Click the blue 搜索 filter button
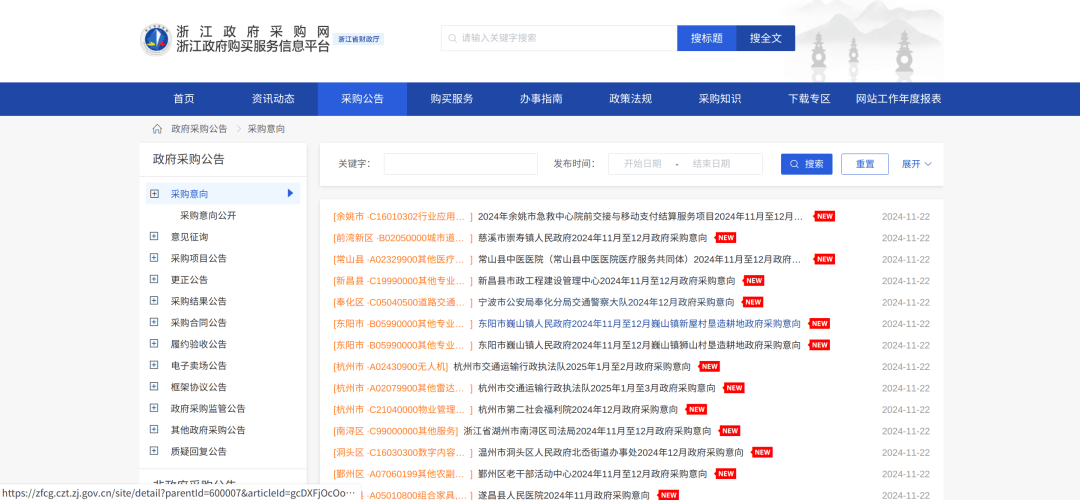The height and width of the screenshot is (500, 1080). click(x=806, y=164)
